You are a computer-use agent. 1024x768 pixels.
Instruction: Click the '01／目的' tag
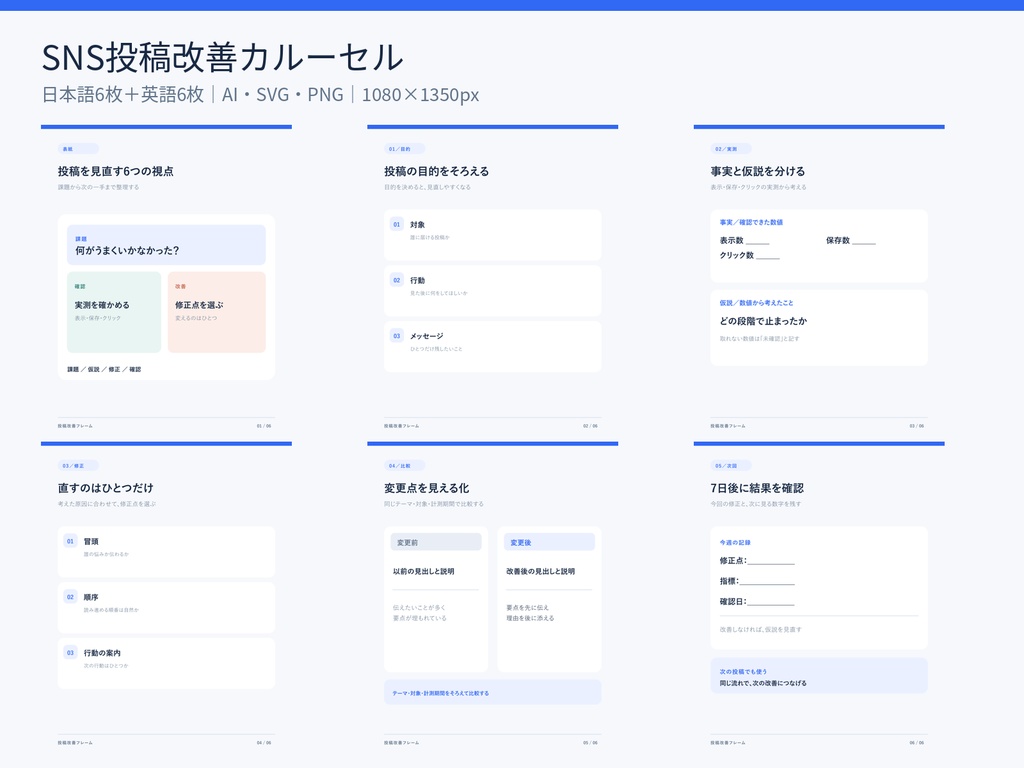click(x=404, y=149)
